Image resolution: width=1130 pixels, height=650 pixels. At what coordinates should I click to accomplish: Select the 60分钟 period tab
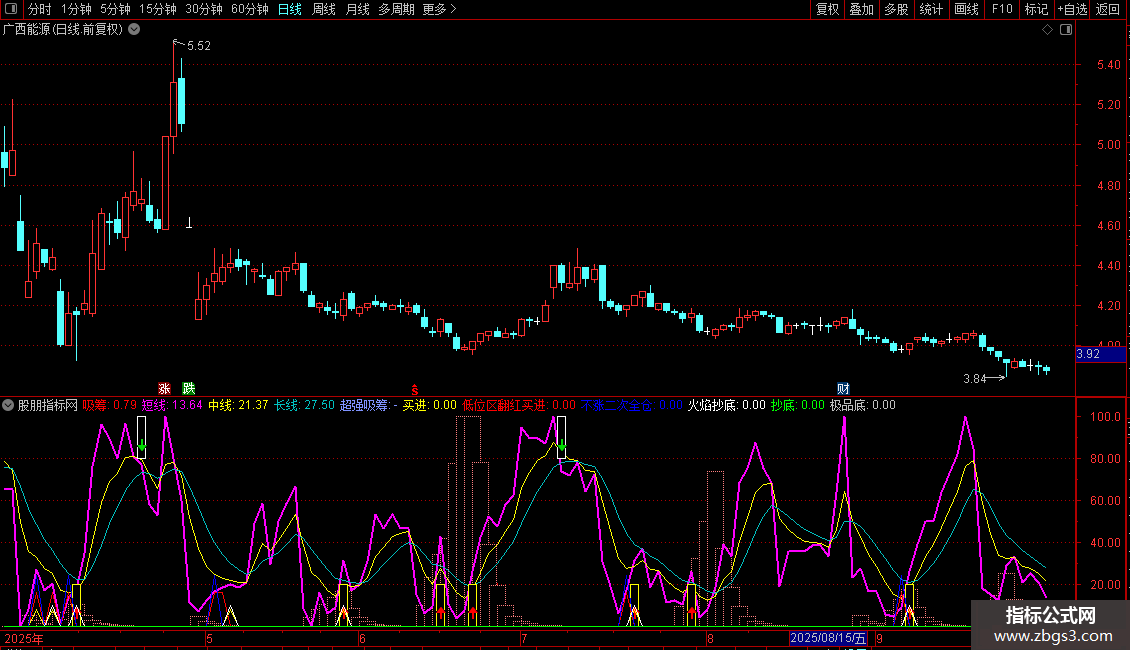tap(250, 9)
